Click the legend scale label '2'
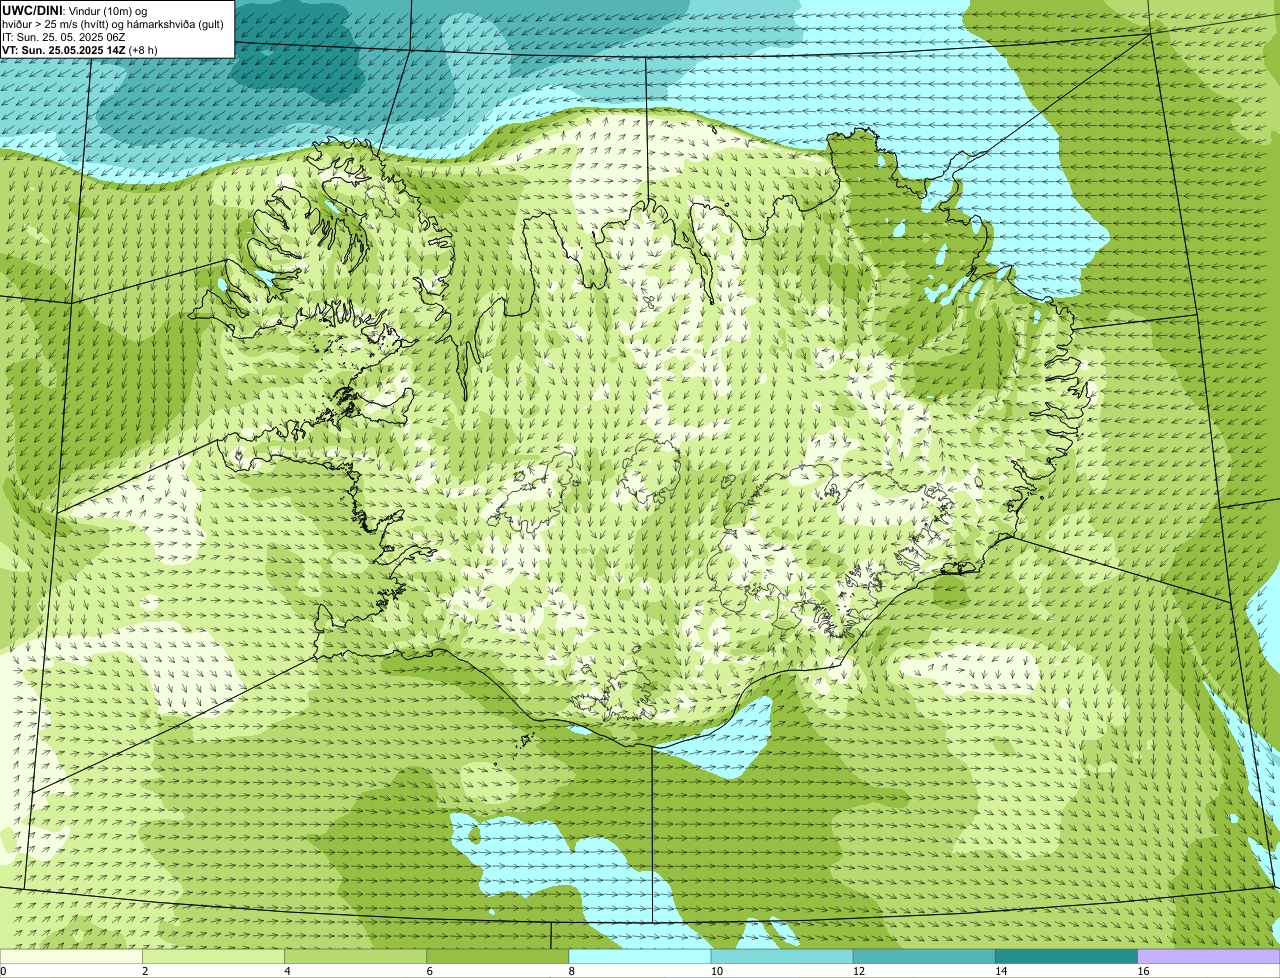 145,971
